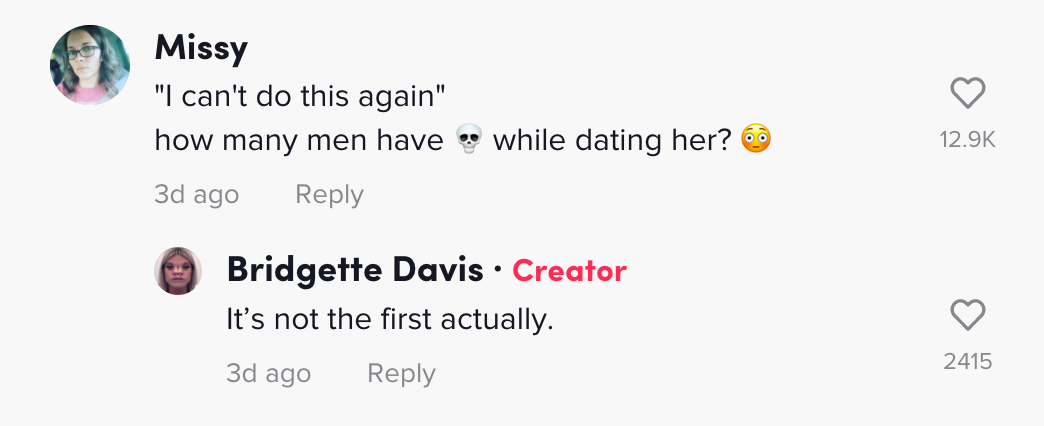The height and width of the screenshot is (426, 1044).
Task: Reply to Missy's comment
Action: [x=329, y=194]
